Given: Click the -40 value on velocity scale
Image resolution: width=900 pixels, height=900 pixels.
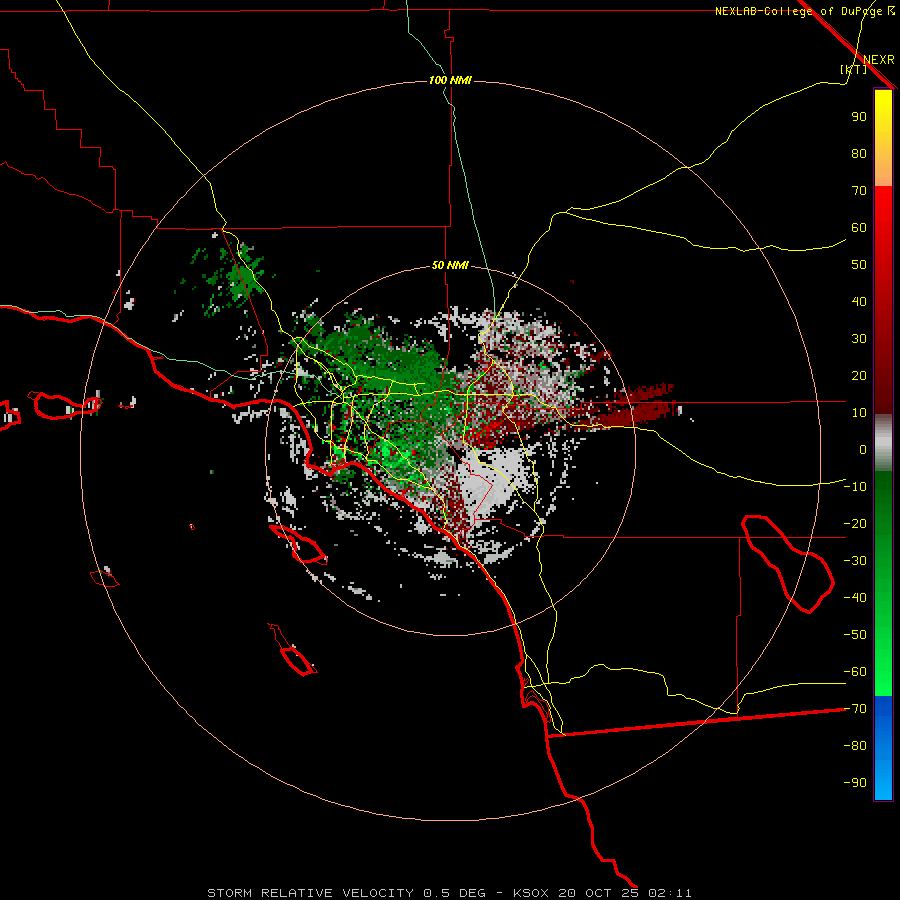Looking at the screenshot, I should tap(855, 598).
